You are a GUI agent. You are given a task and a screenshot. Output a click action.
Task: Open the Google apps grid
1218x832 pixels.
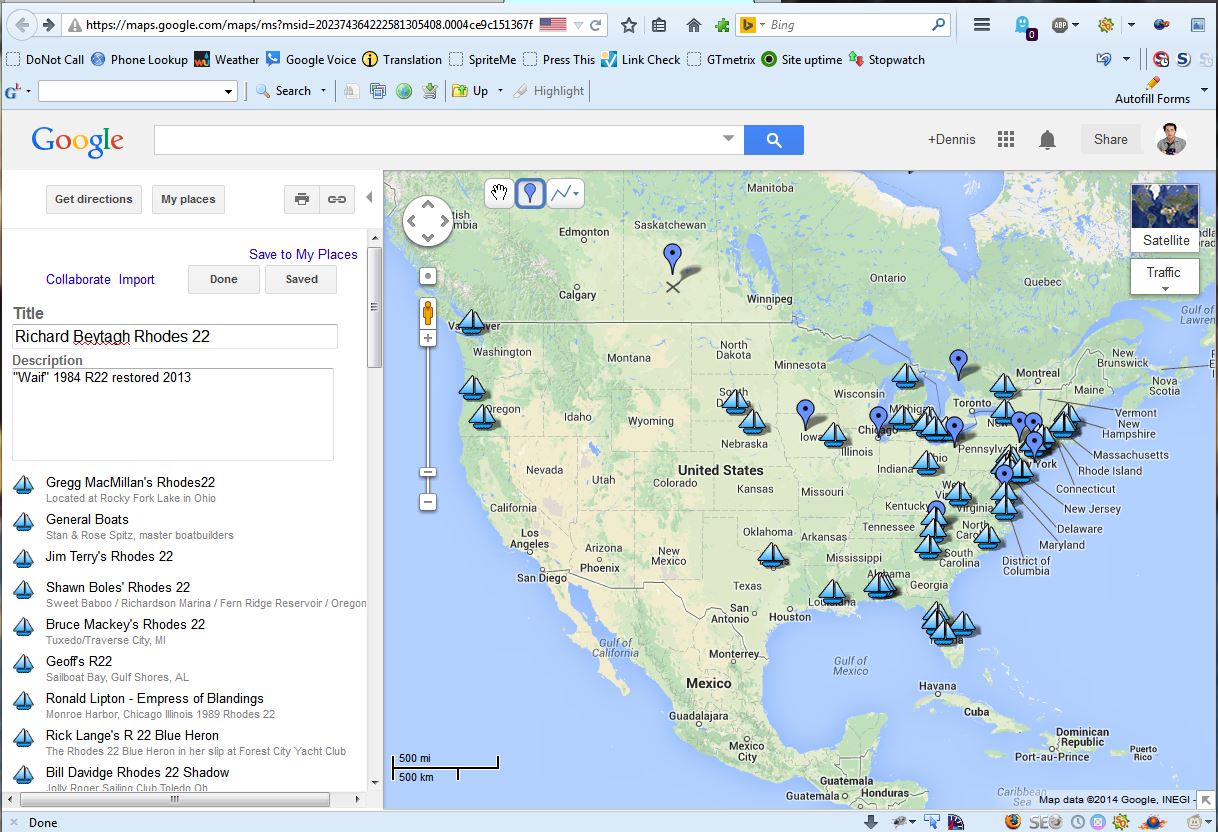click(1006, 140)
